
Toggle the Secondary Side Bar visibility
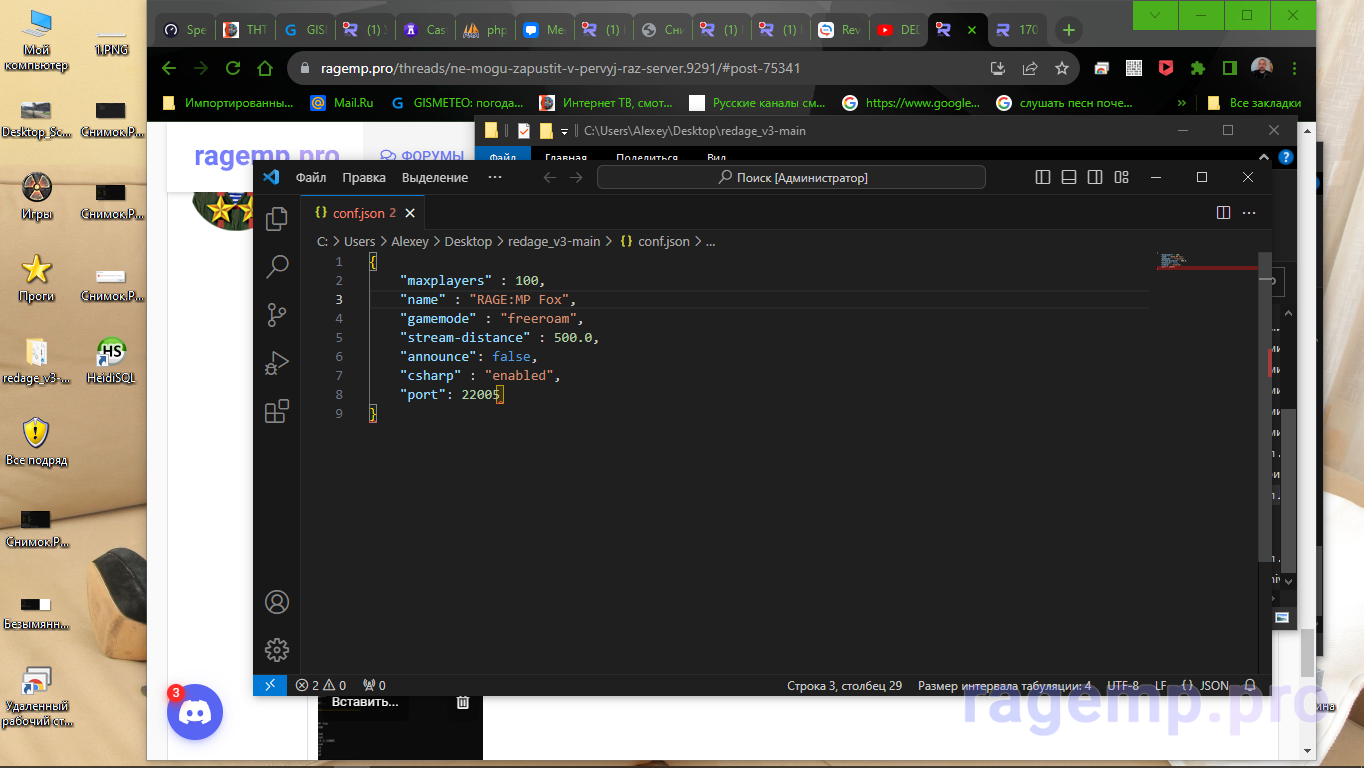coord(1095,177)
